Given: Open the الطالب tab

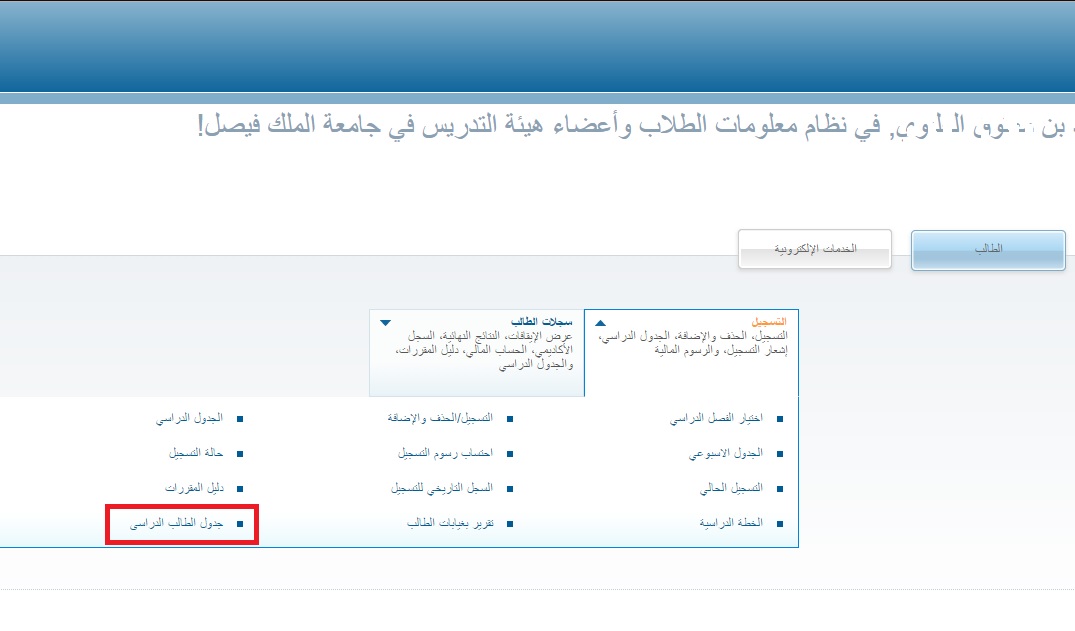Looking at the screenshot, I should tap(988, 249).
